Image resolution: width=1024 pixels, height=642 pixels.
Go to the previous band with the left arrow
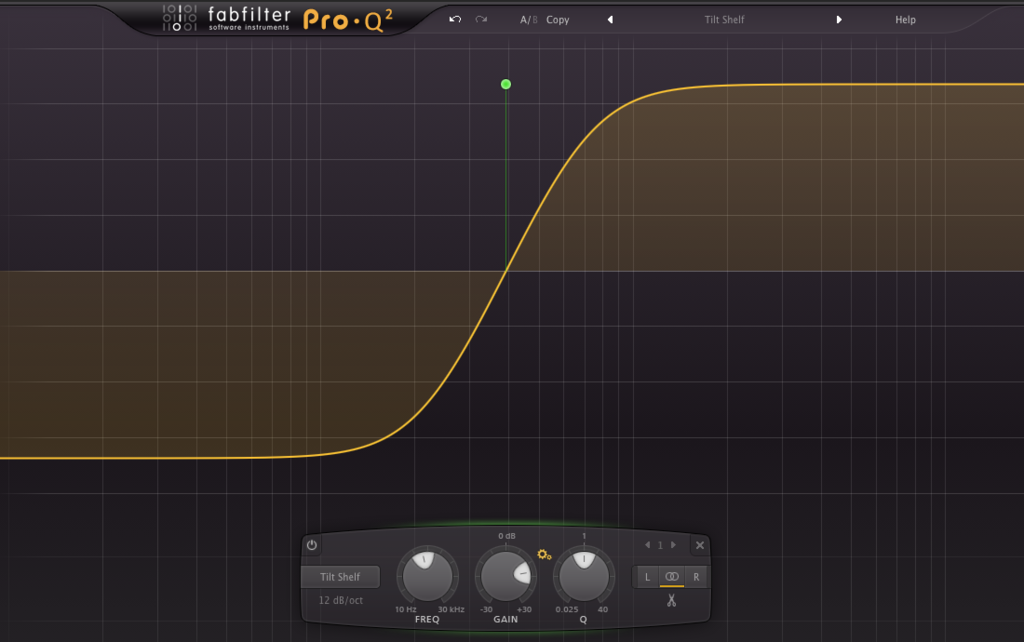647,545
